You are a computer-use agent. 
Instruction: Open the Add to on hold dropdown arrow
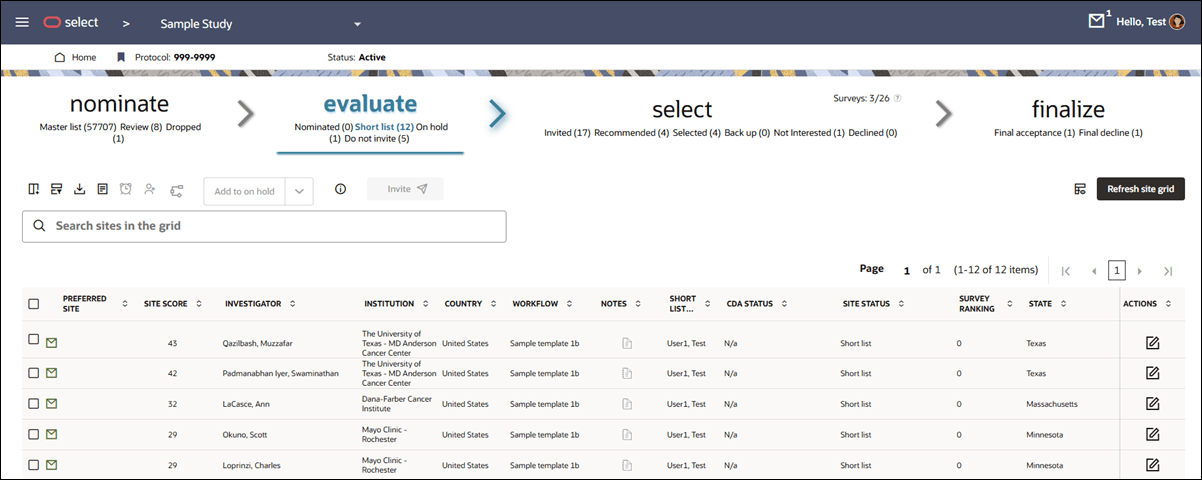click(x=300, y=191)
